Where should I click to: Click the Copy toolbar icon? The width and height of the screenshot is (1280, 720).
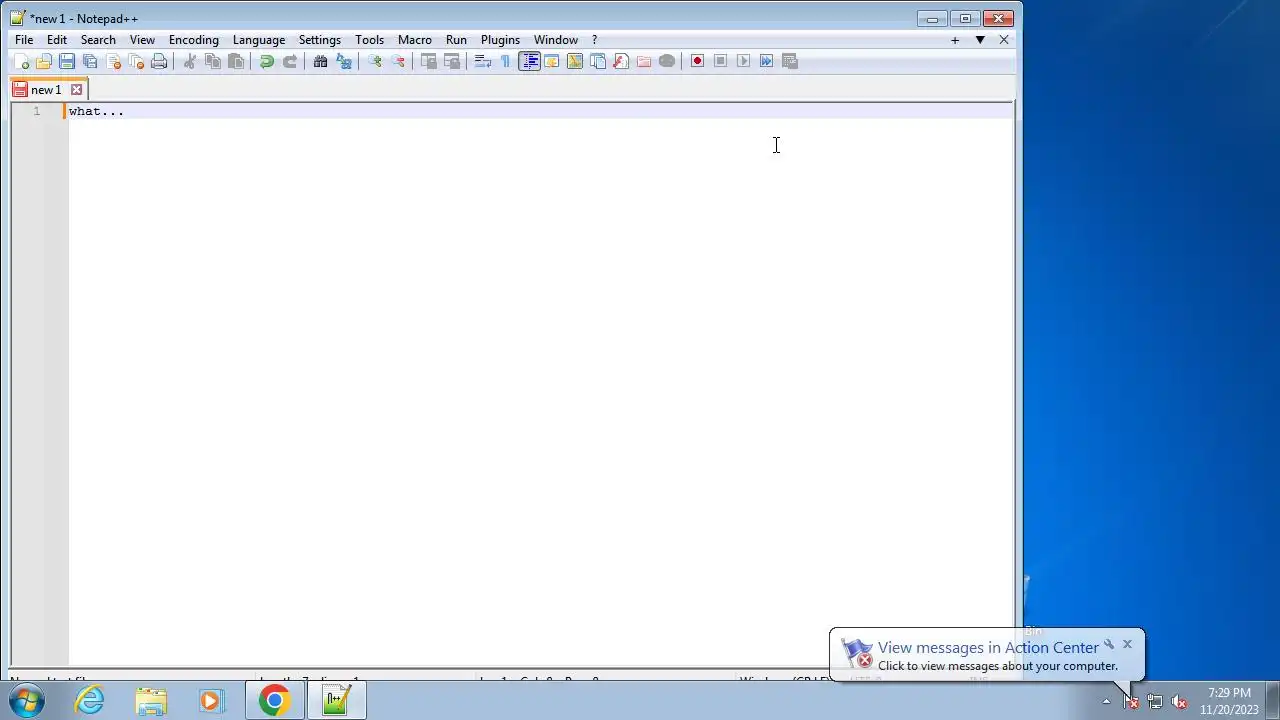213,61
